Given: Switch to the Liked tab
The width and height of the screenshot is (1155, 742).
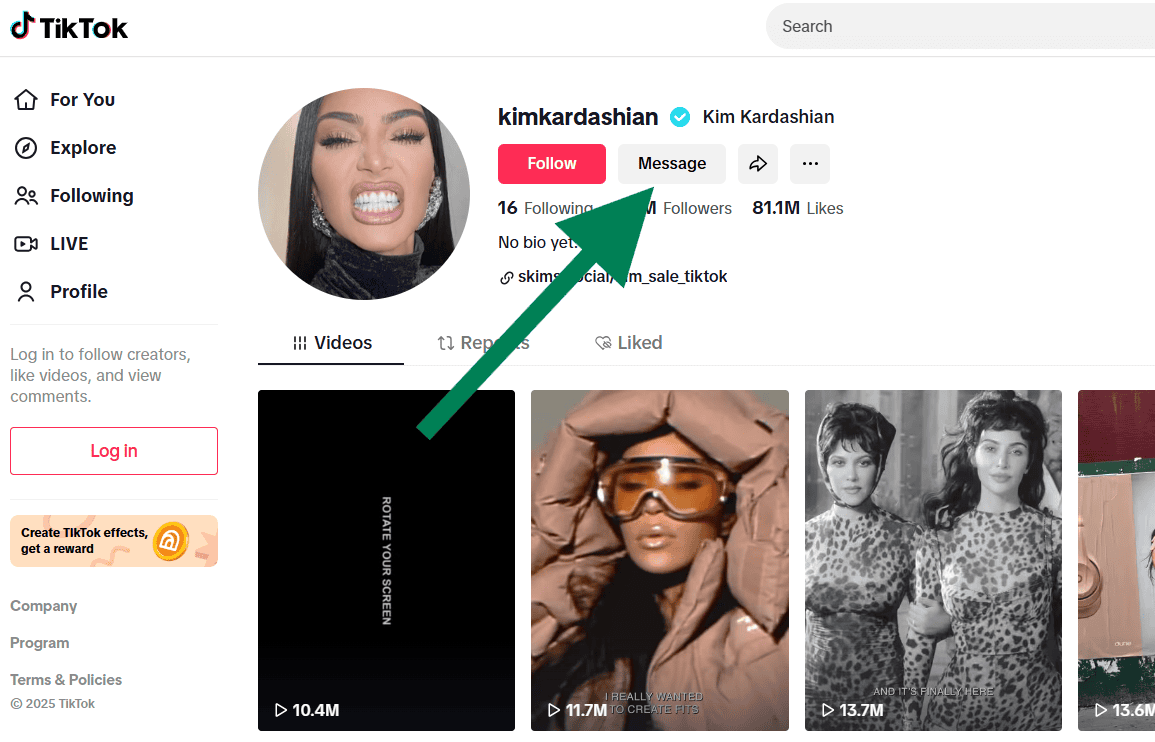Looking at the screenshot, I should click(628, 343).
